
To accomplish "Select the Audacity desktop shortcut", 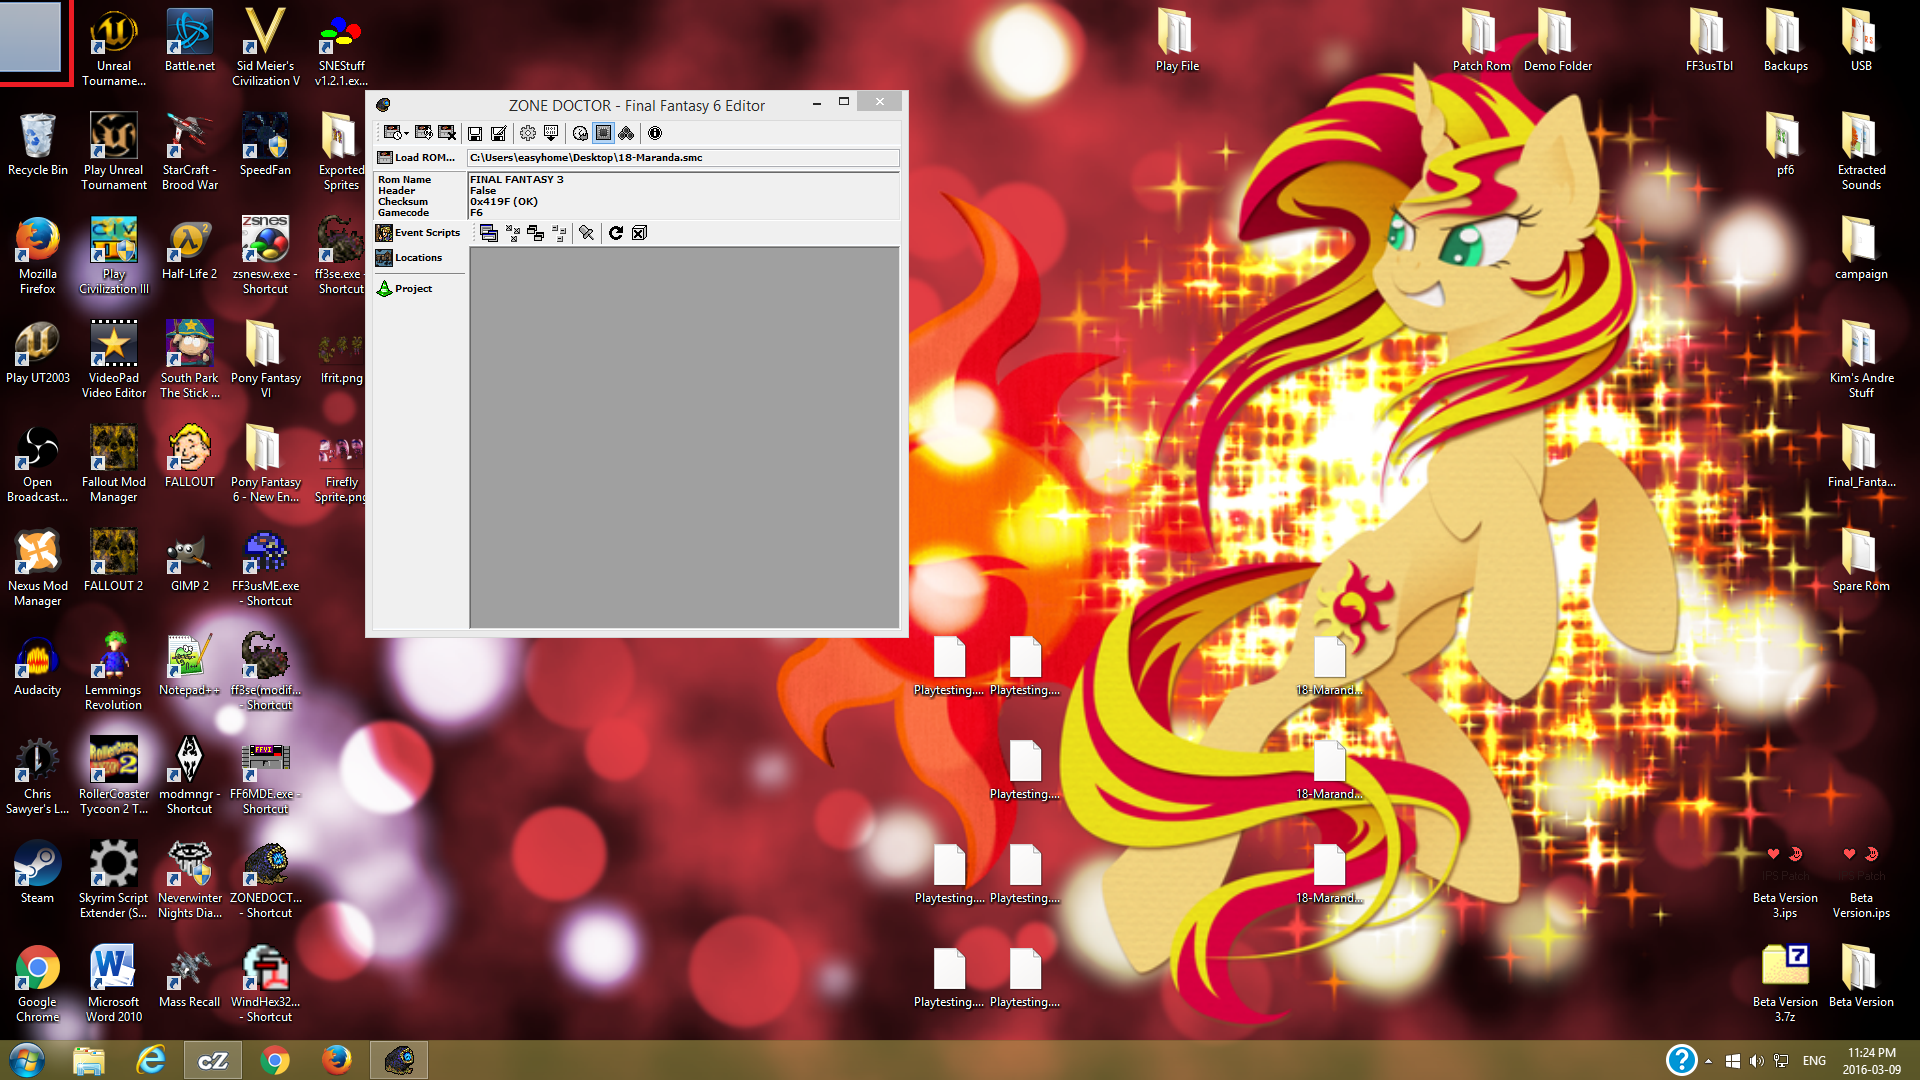I will [x=38, y=666].
